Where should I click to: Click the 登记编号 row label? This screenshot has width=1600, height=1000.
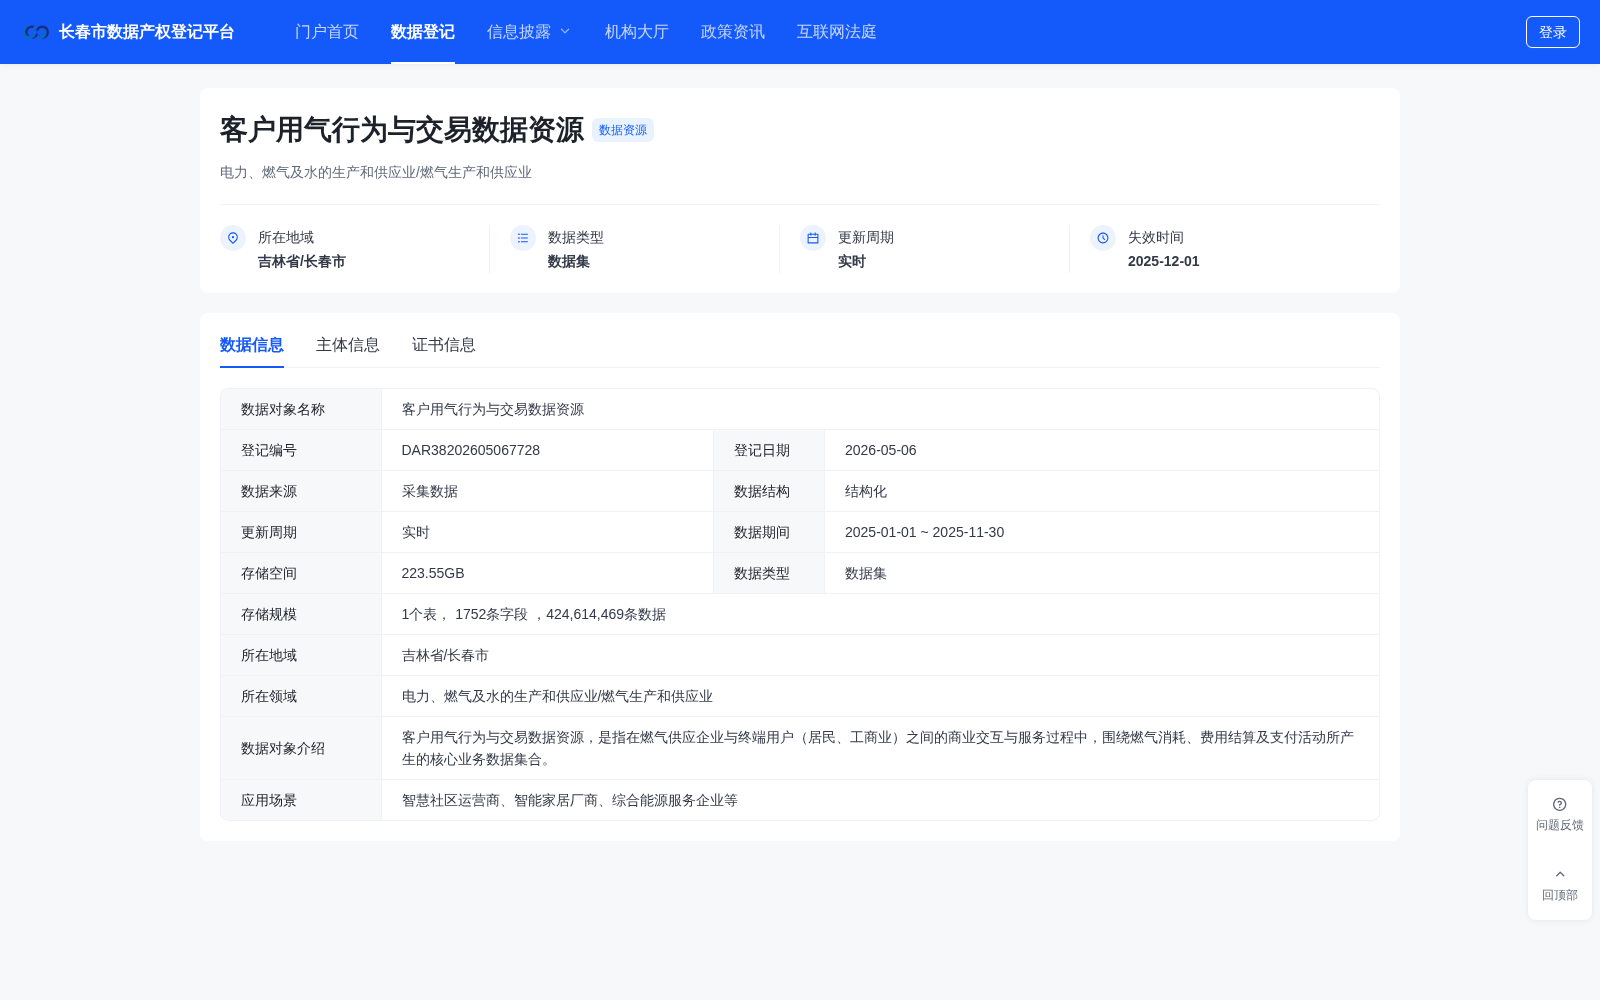269,450
